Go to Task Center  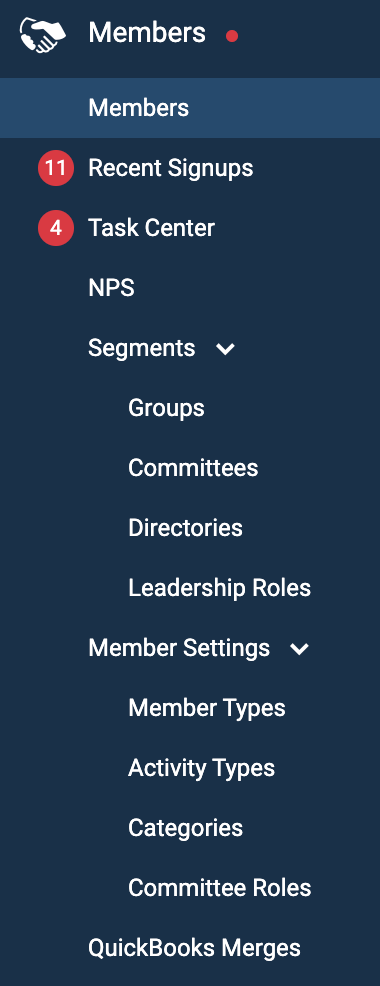(152, 228)
